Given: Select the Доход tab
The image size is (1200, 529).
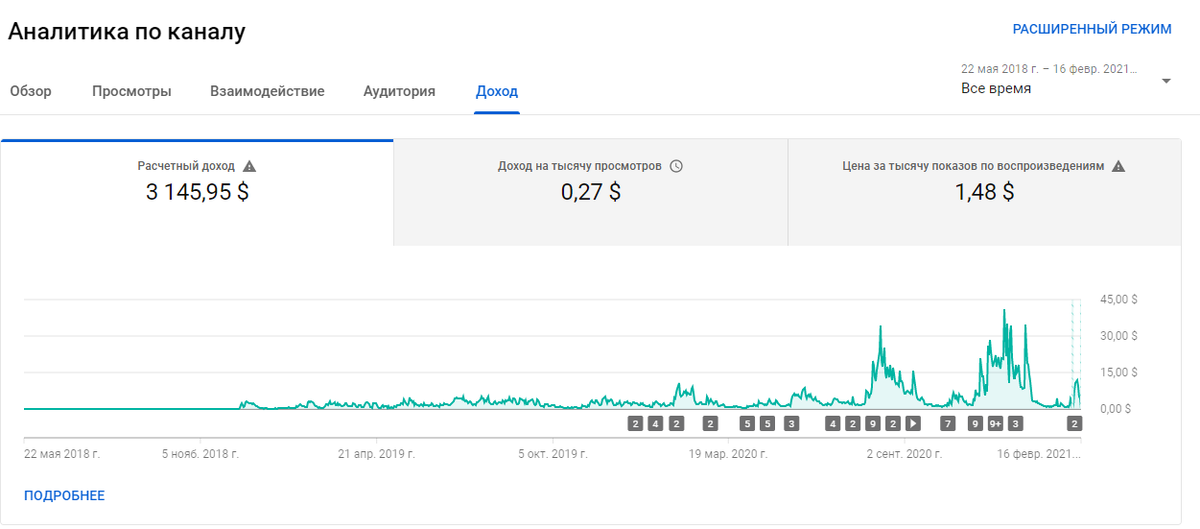Looking at the screenshot, I should click(x=497, y=91).
